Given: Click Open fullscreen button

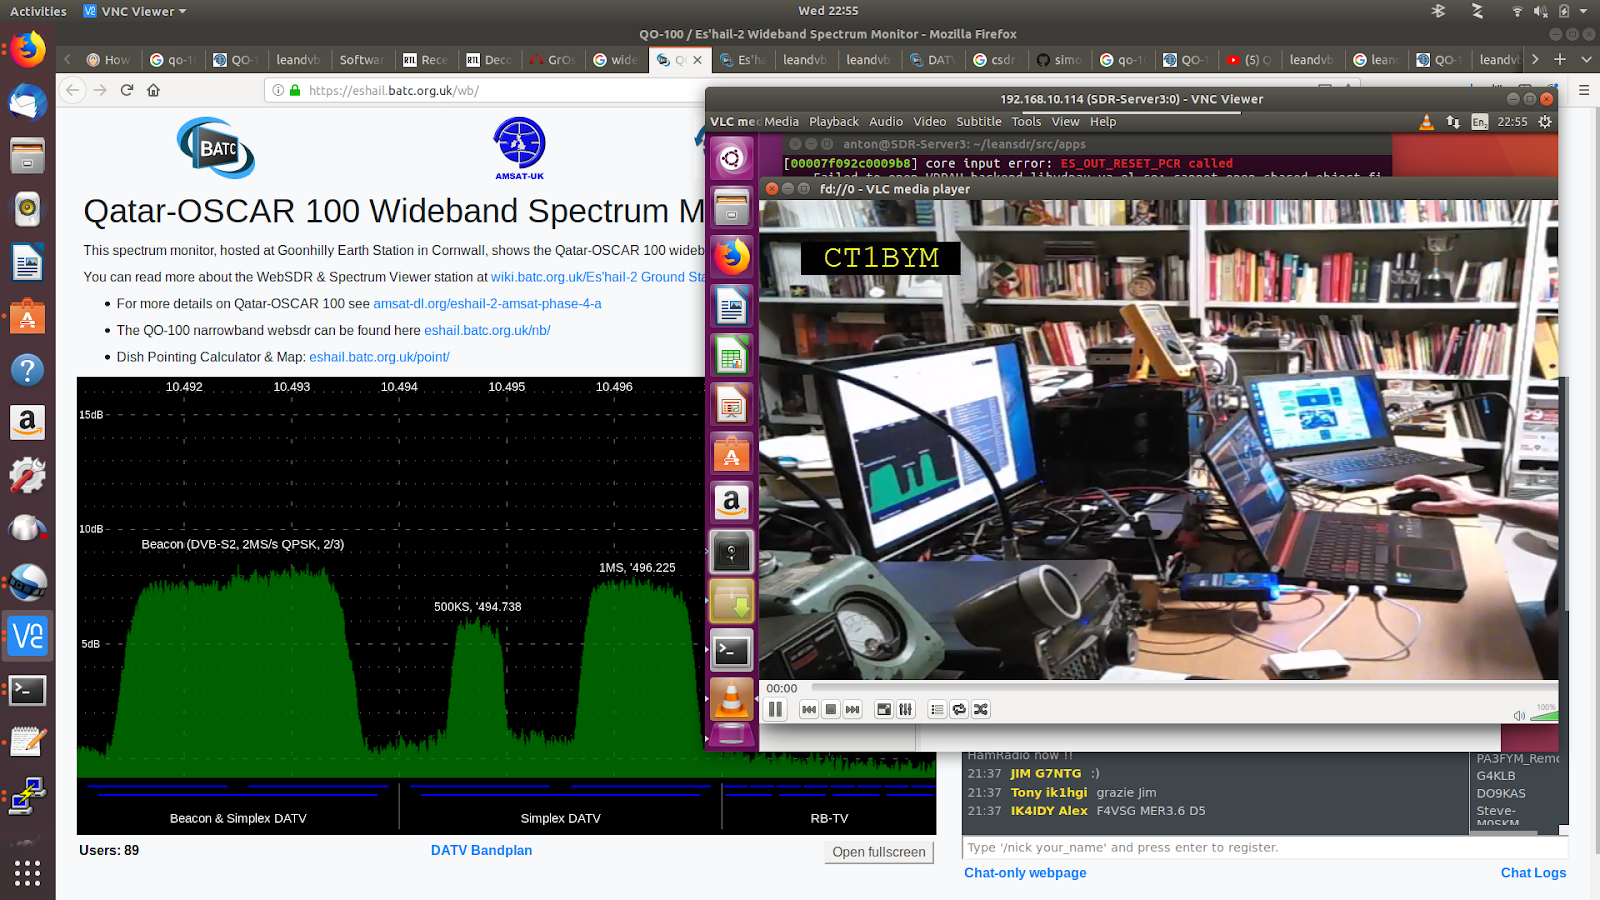Looking at the screenshot, I should point(879,852).
